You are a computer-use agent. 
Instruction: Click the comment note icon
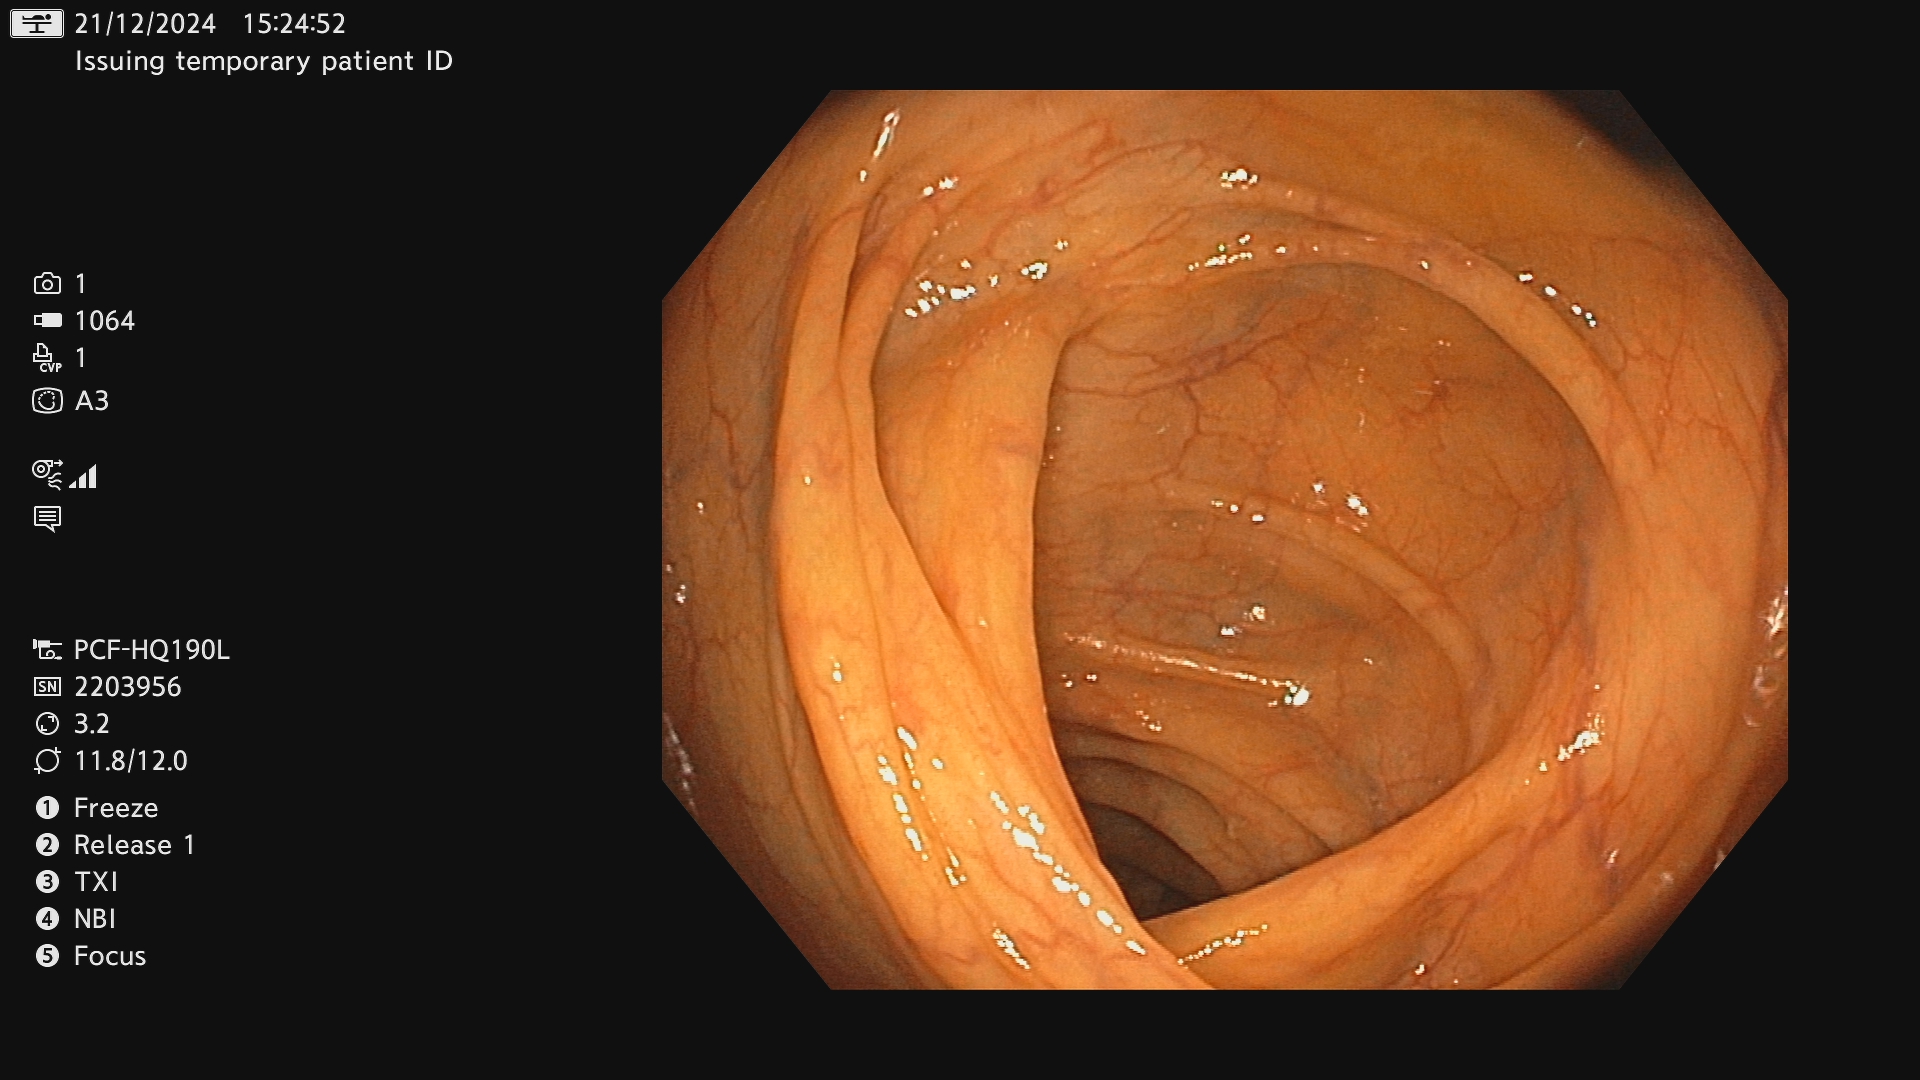pyautogui.click(x=47, y=519)
